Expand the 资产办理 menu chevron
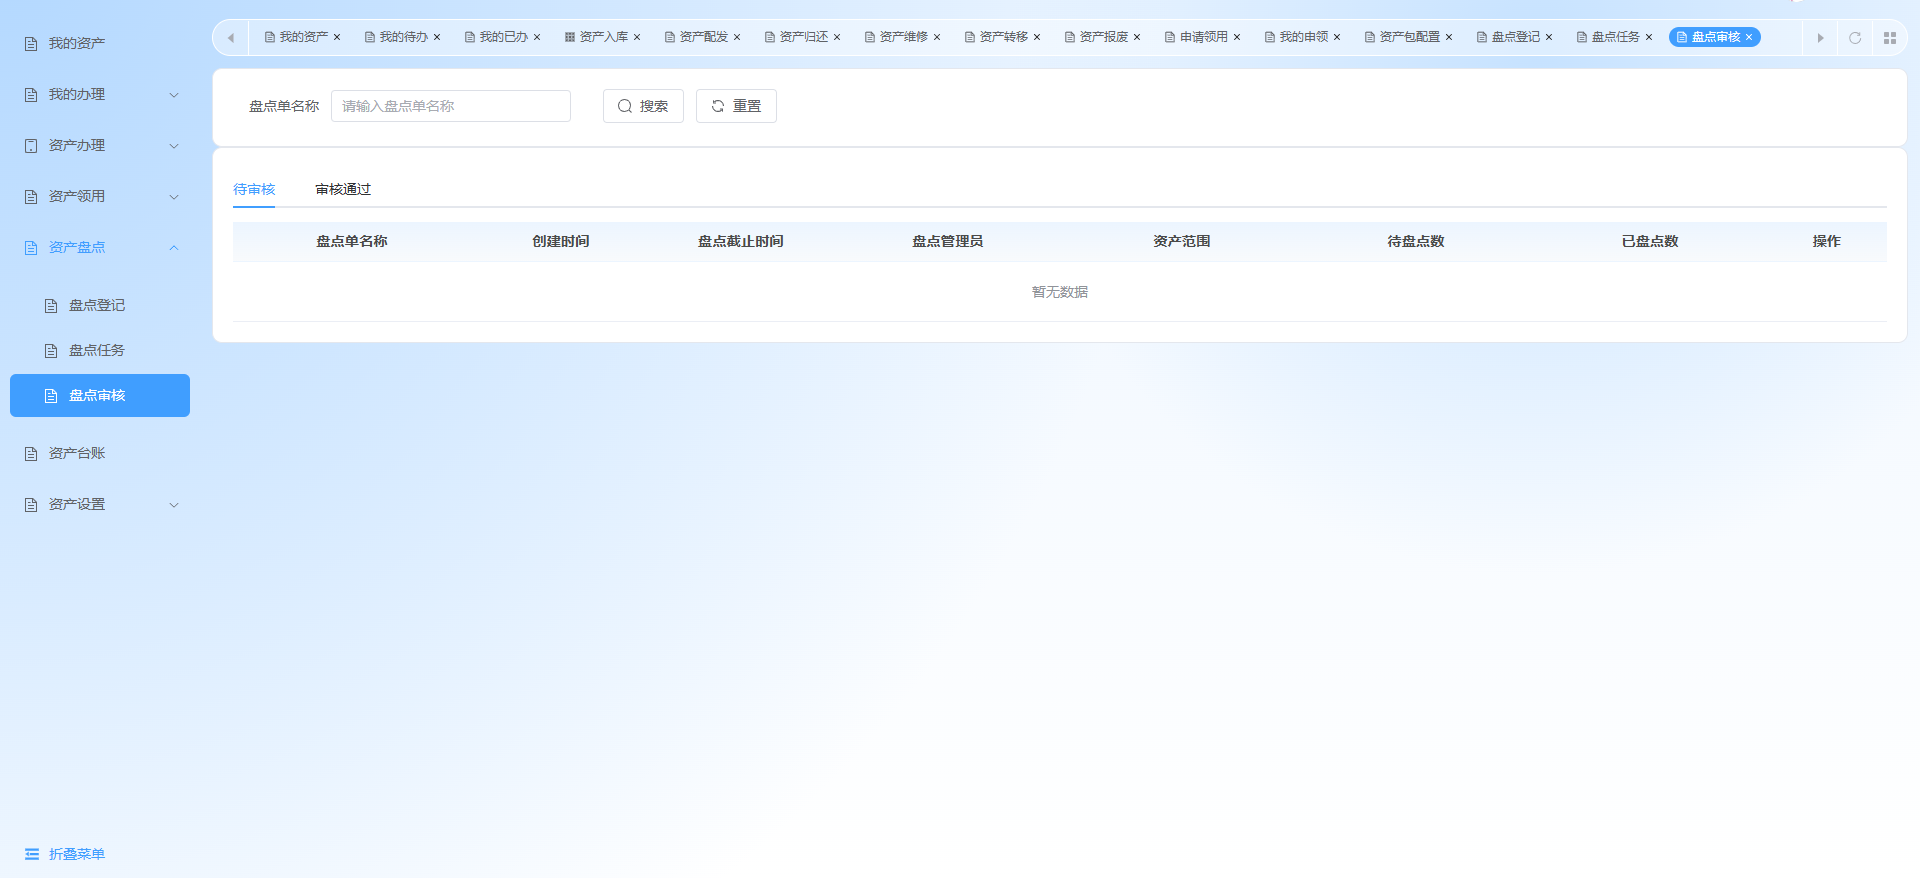The width and height of the screenshot is (1920, 878). [x=174, y=146]
